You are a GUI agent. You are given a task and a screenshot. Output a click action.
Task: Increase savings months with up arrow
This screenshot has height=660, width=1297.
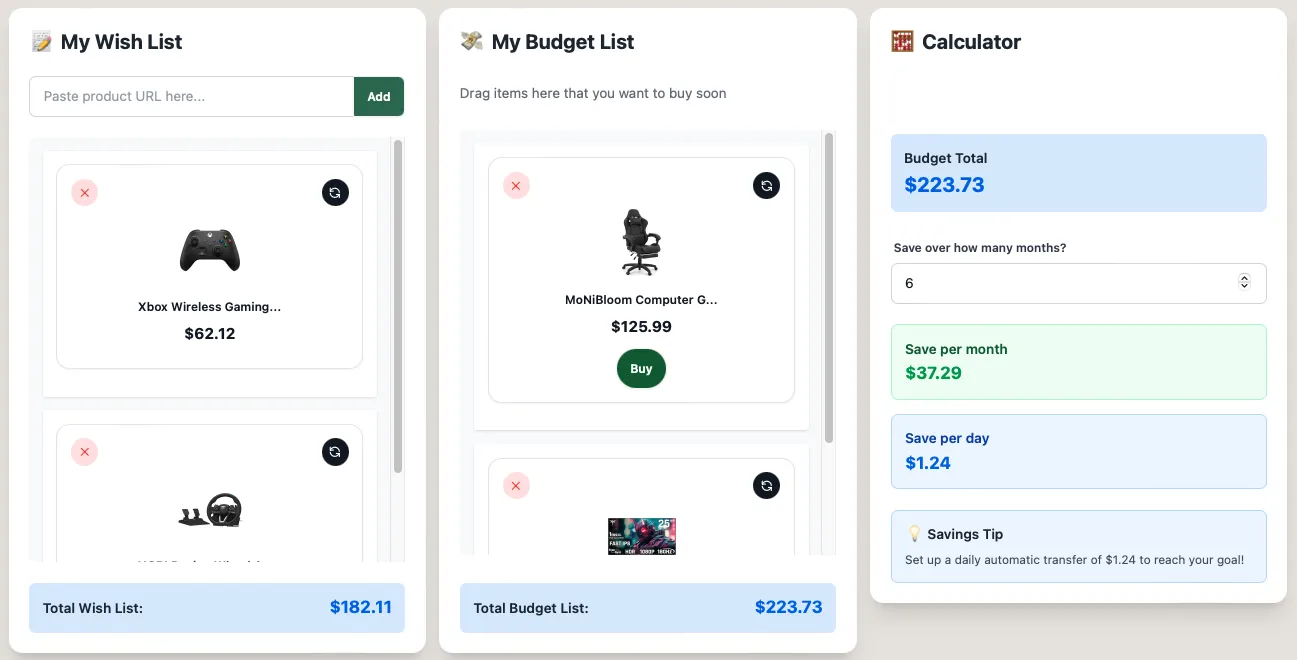pyautogui.click(x=1244, y=278)
